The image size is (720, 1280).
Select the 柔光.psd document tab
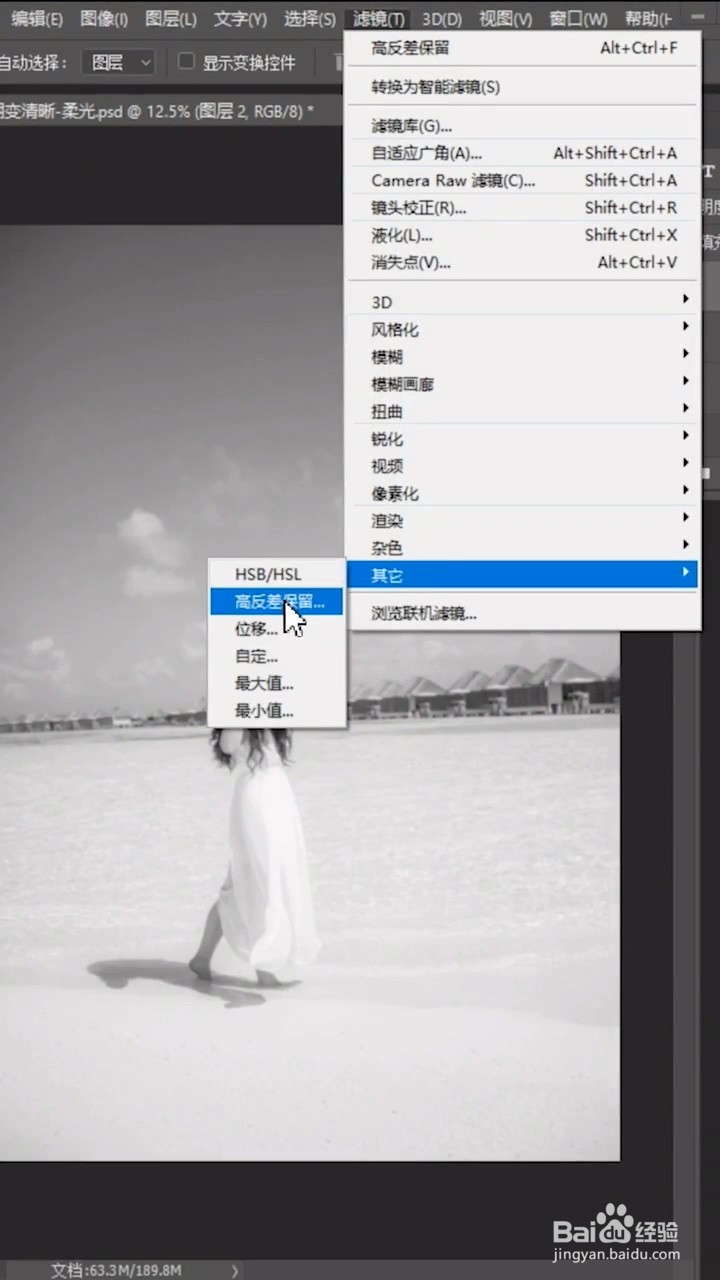[158, 111]
